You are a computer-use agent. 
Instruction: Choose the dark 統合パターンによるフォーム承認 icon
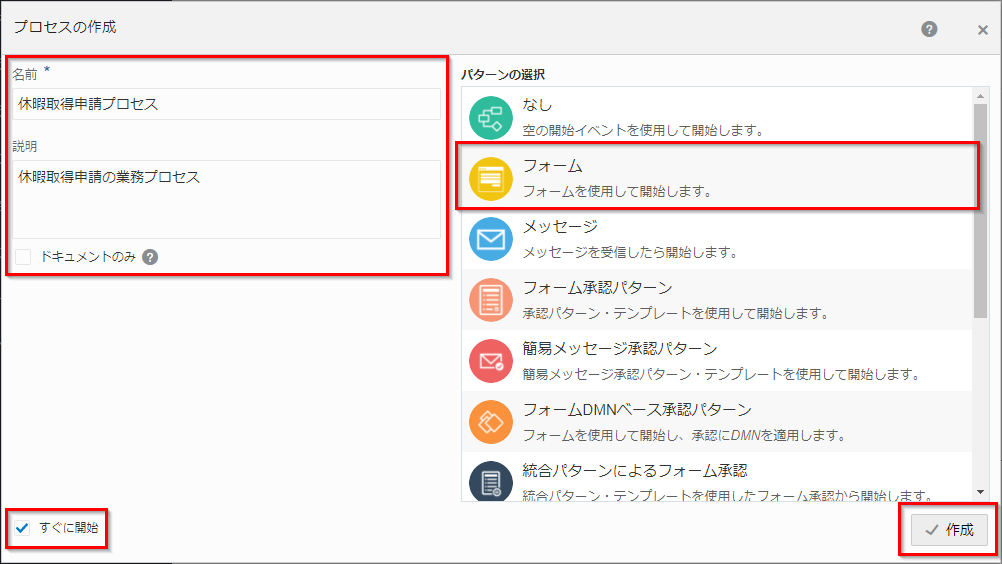click(490, 482)
